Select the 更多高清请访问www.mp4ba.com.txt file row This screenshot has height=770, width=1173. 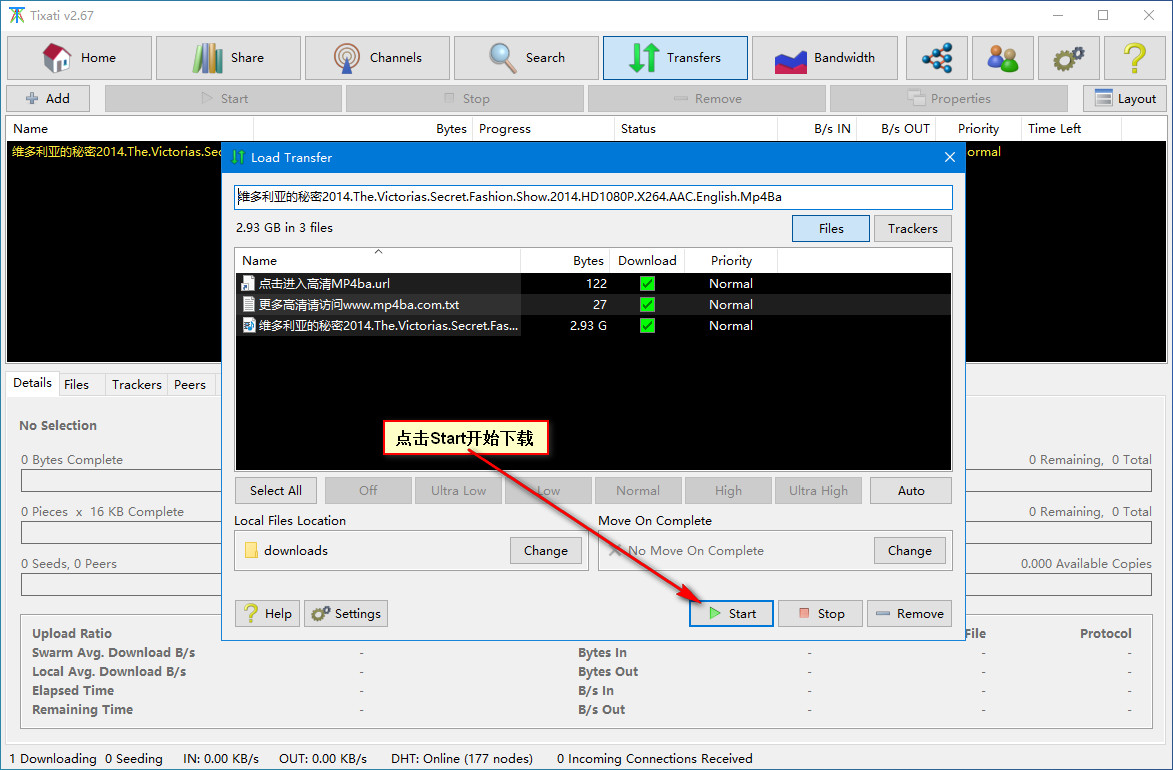click(x=593, y=305)
